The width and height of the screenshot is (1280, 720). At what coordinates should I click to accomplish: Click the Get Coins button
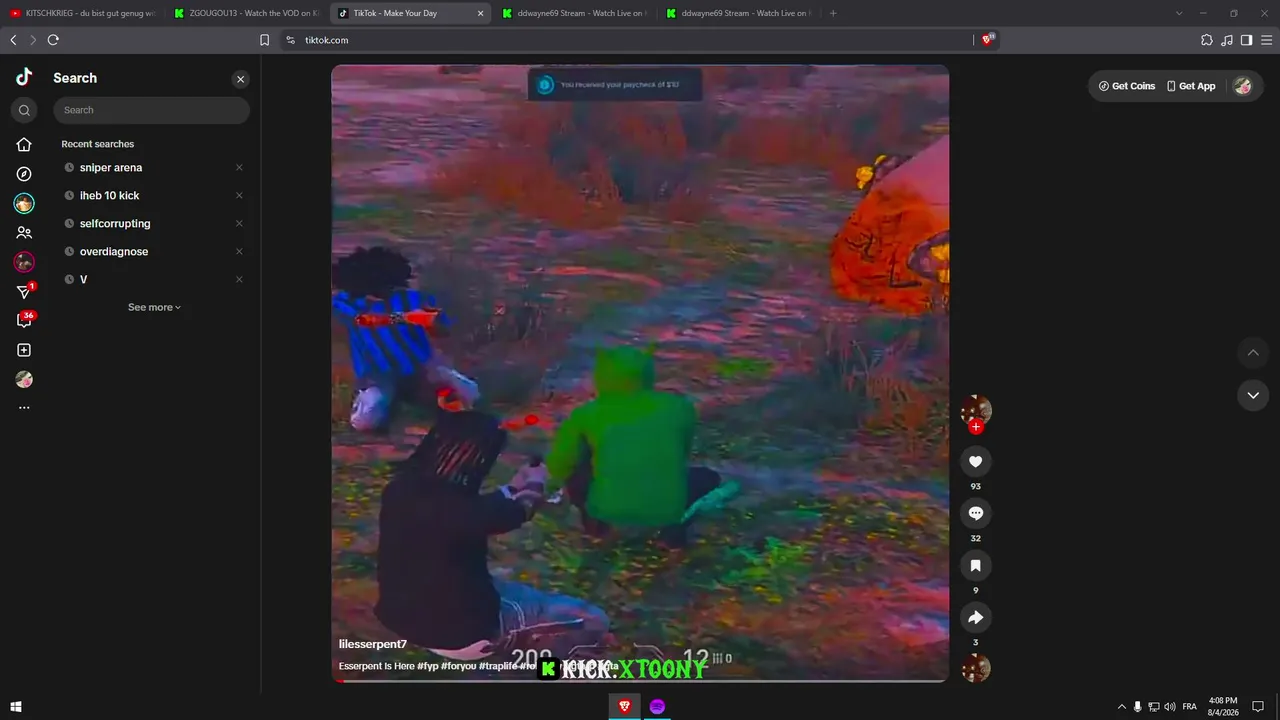tap(1127, 86)
